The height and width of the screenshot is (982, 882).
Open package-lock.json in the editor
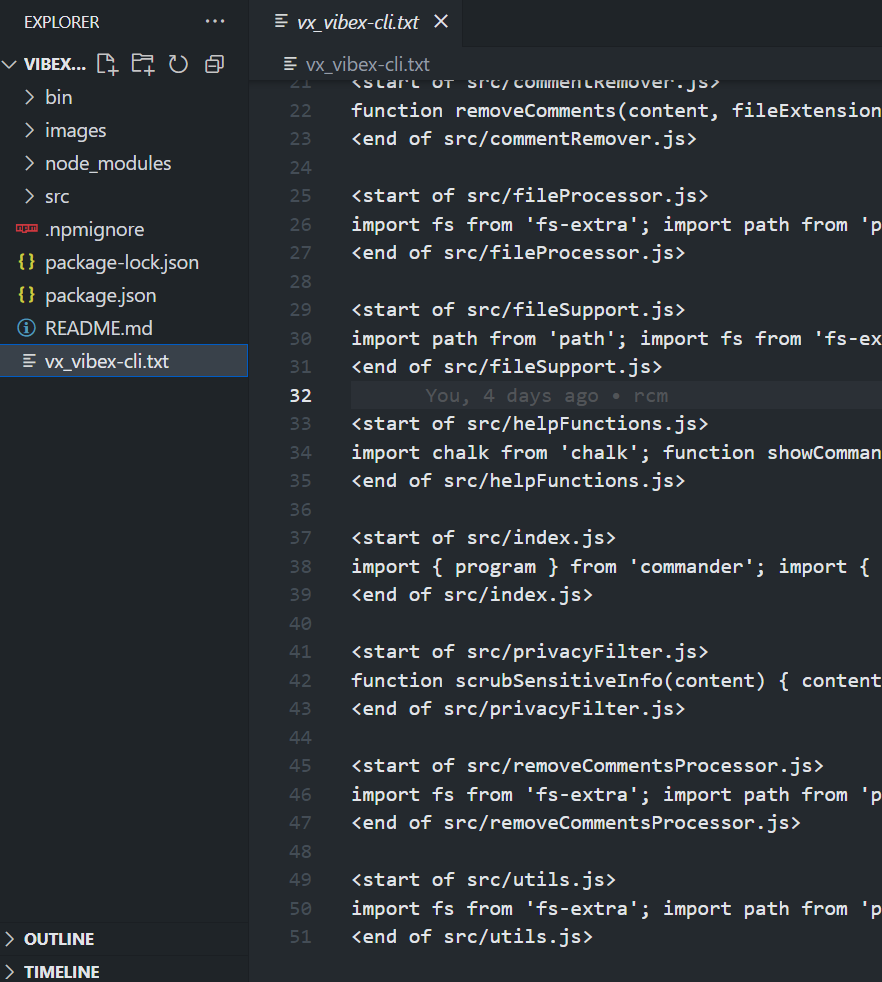click(x=124, y=262)
